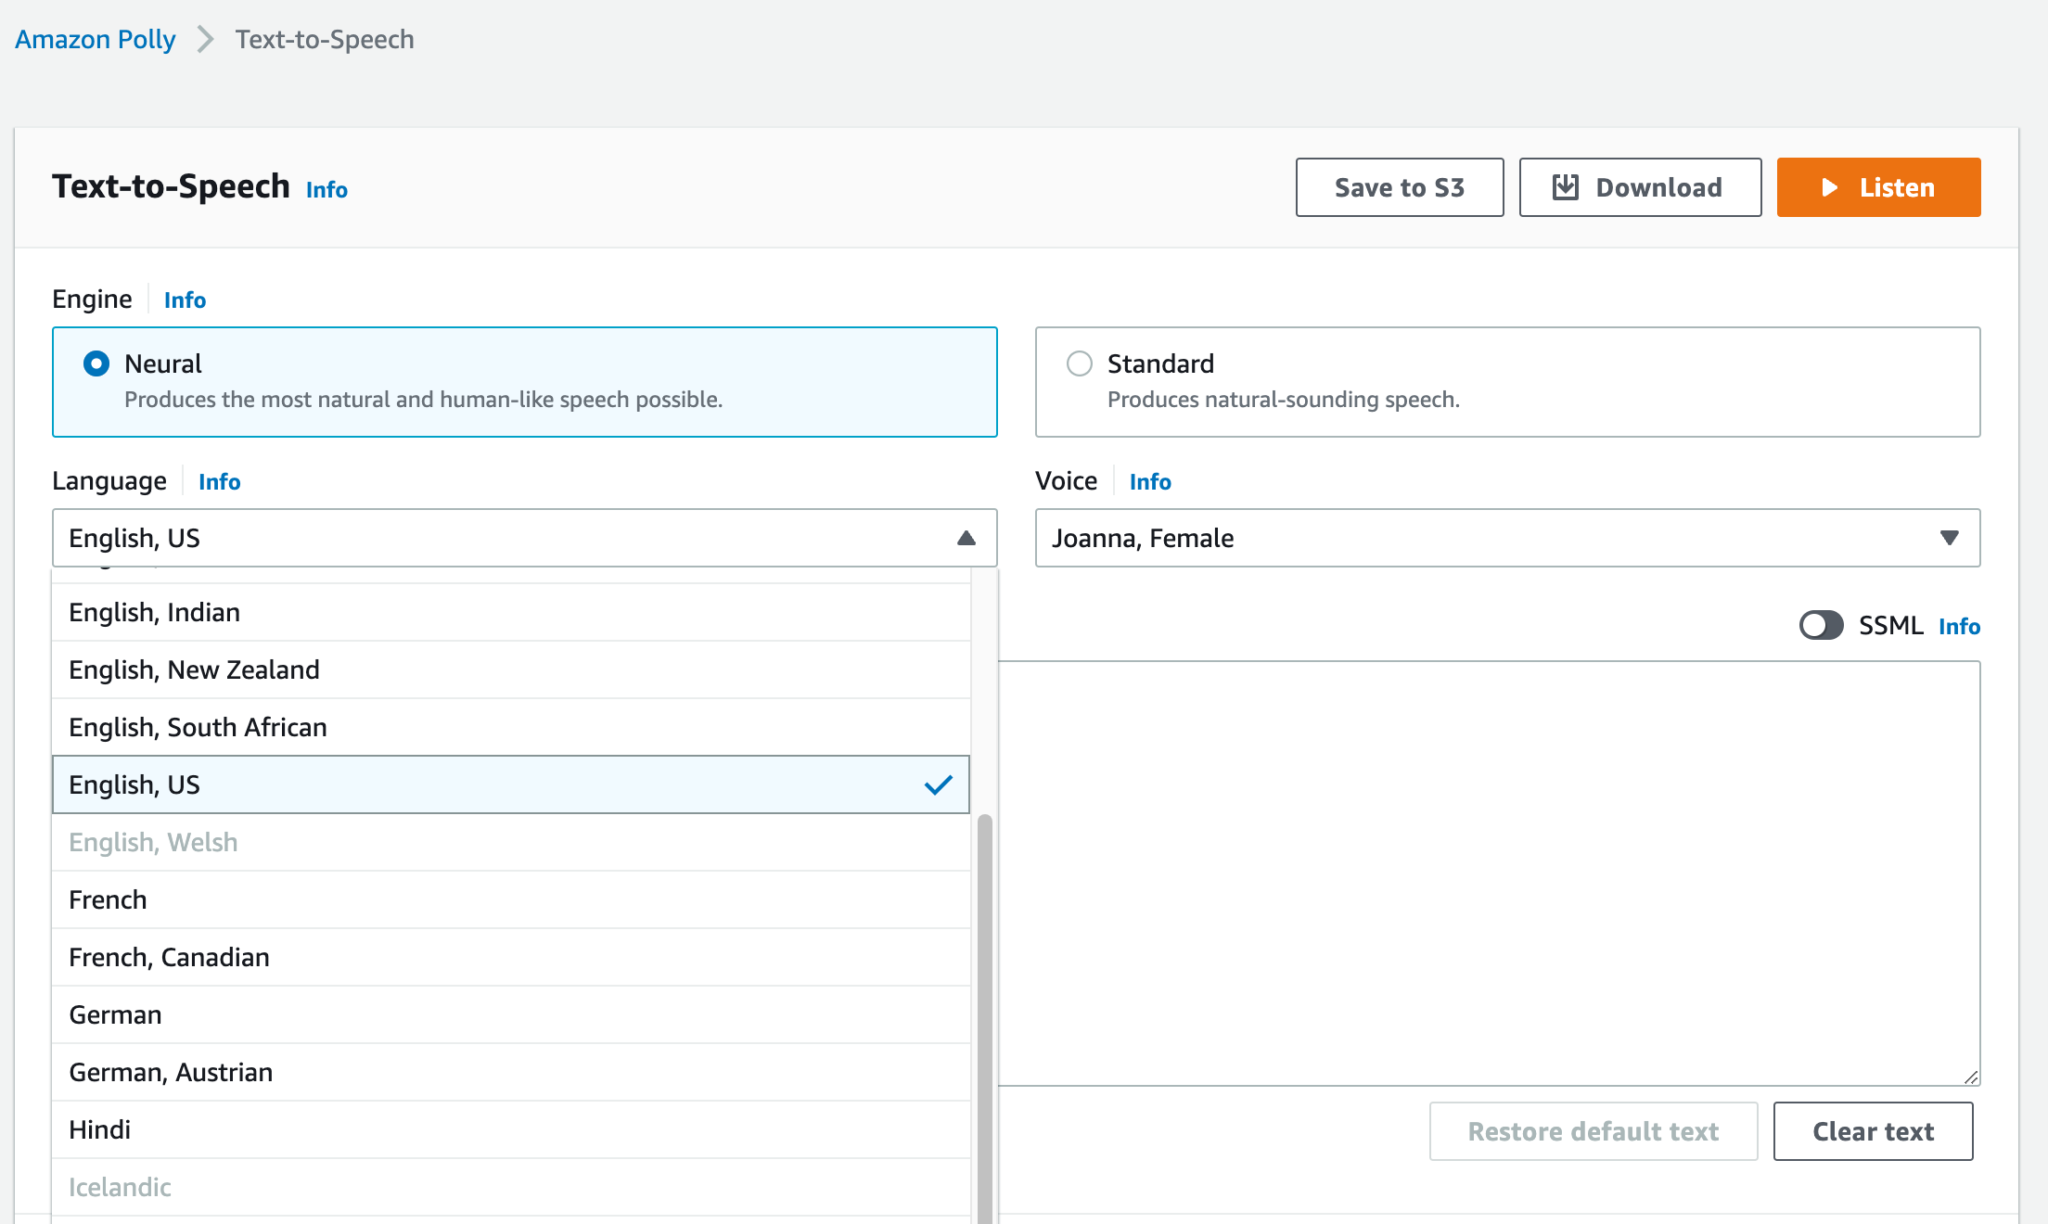Screen dimensions: 2048x1224
Task: Click the checkmark beside English, US option
Action: coord(937,785)
